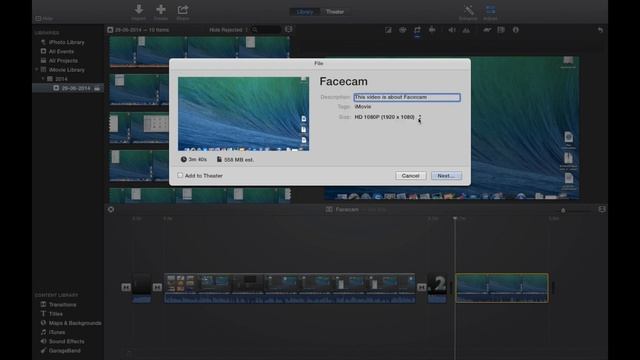This screenshot has height=360, width=640.
Task: Click the browser search field
Action: click(x=267, y=30)
